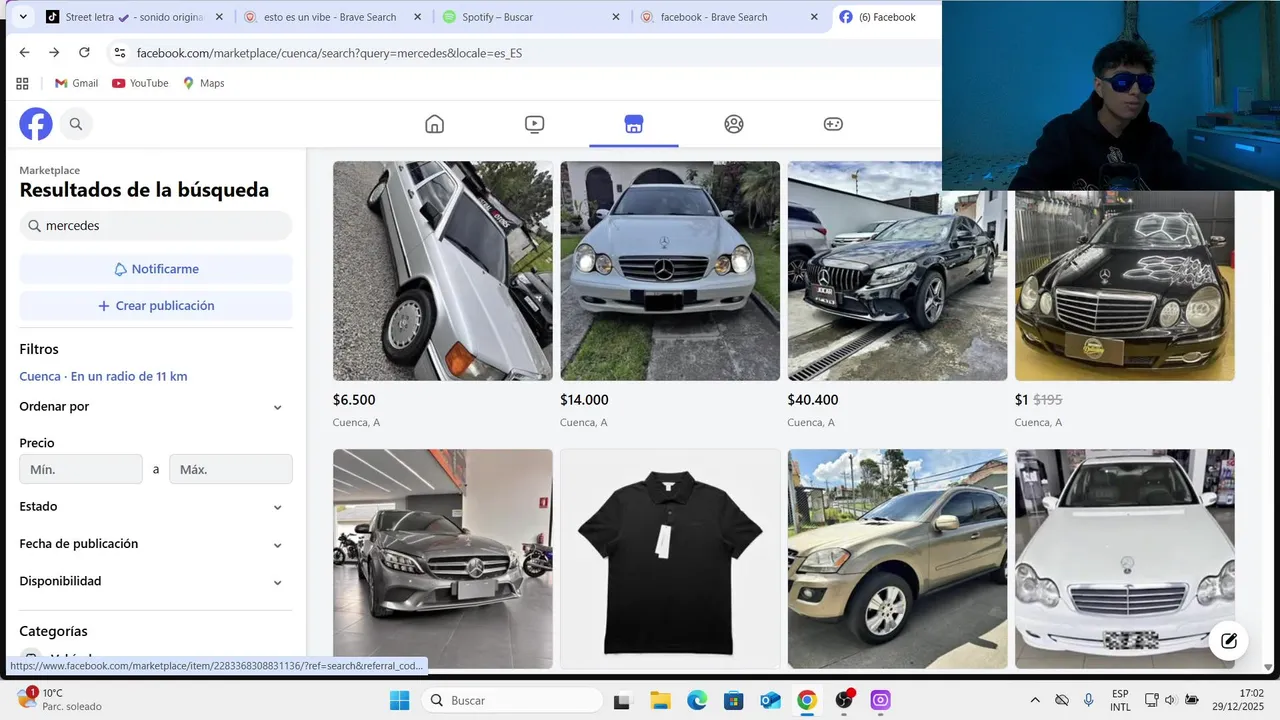Reload the page
This screenshot has width=1280, height=720.
tap(84, 52)
